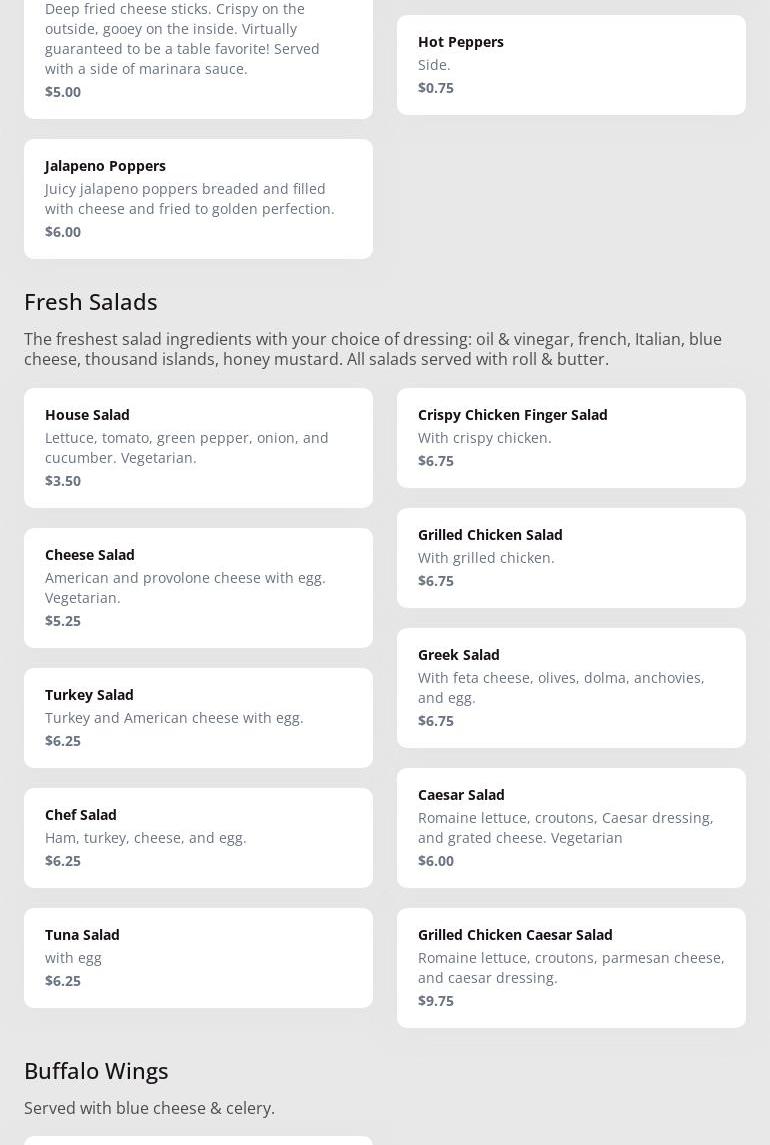770x1145 pixels.
Task: Click the $0.75 Hot Peppers price
Action: coord(436,87)
